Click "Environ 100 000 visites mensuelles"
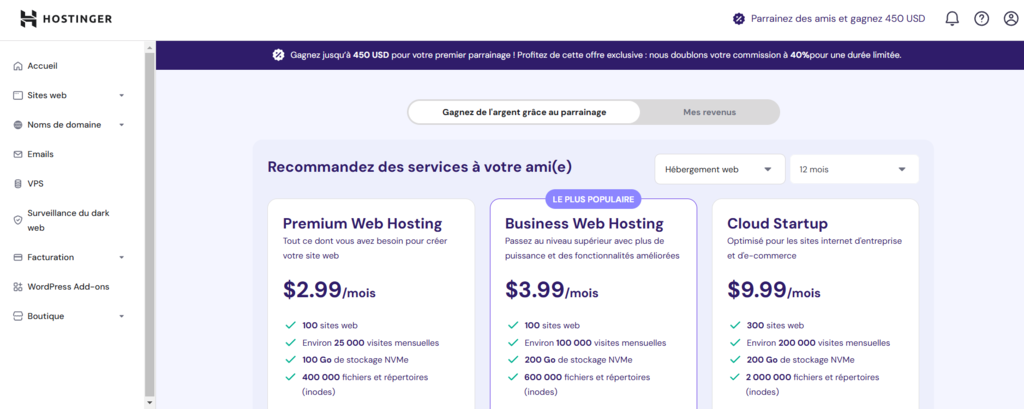Viewport: 1024px width, 409px height. click(x=595, y=343)
